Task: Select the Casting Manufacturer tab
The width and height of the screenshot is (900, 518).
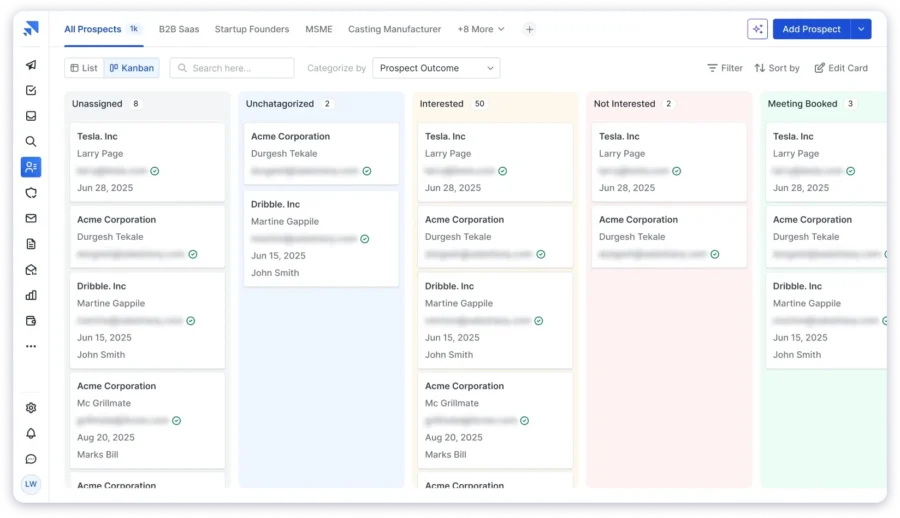Action: (394, 29)
